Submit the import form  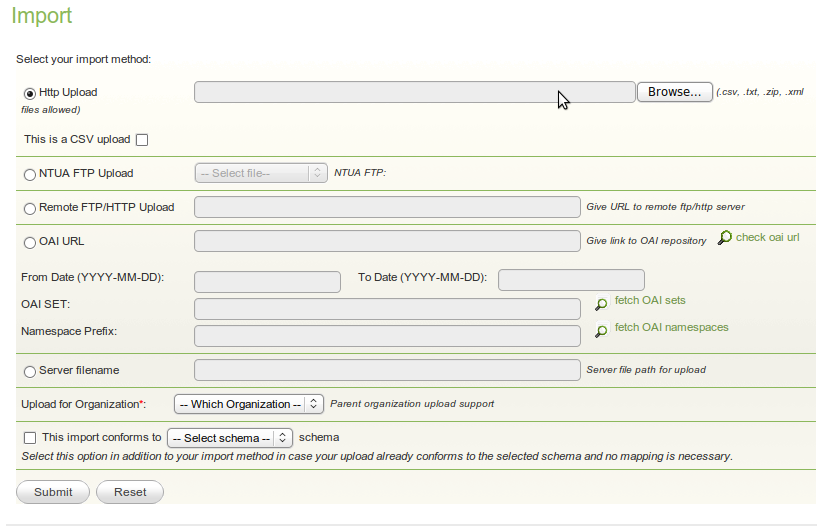coord(53,492)
